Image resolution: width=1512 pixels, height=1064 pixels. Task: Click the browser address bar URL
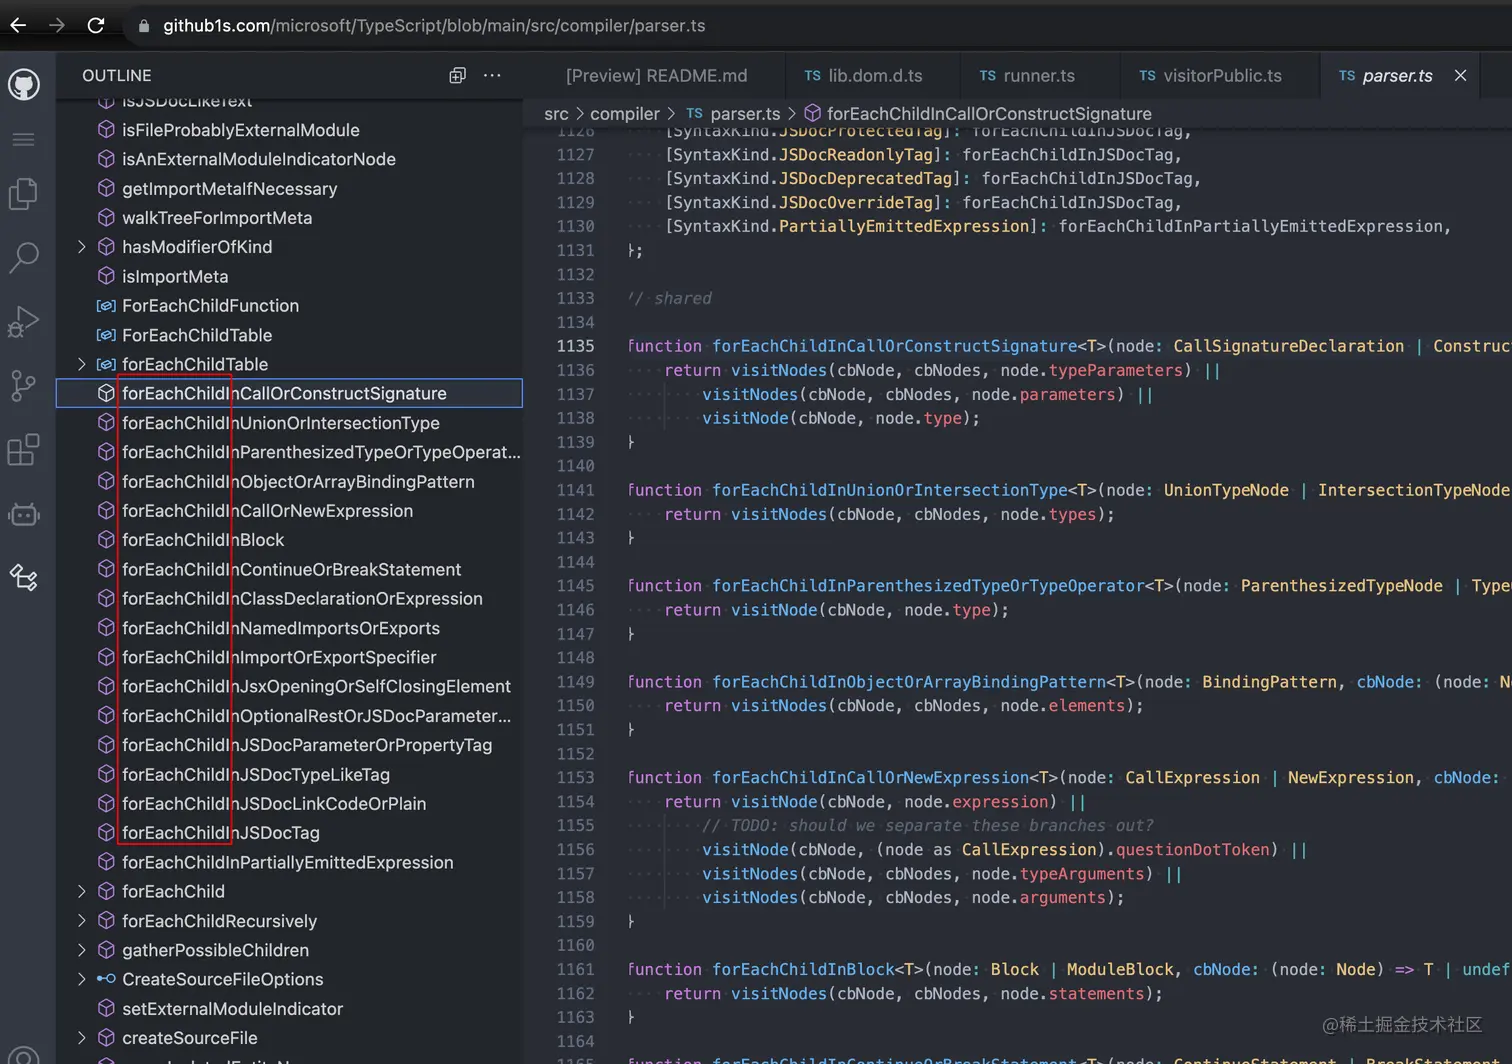click(x=434, y=25)
